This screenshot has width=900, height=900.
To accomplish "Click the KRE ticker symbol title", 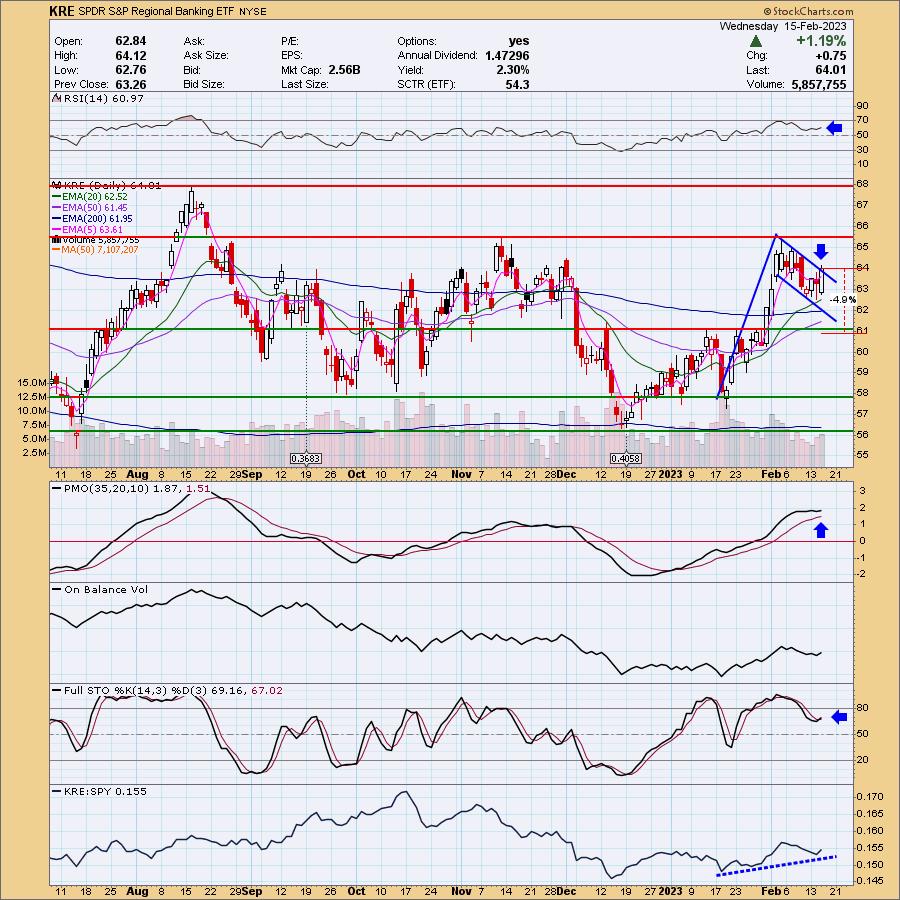I will 61,11.
